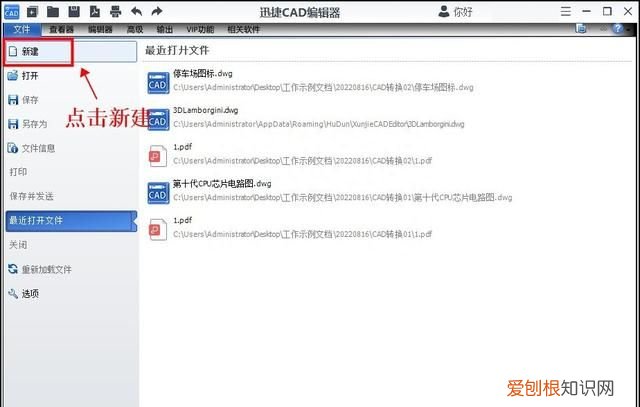
Task: Open 文件信息 in the file menu
Action: pos(71,148)
